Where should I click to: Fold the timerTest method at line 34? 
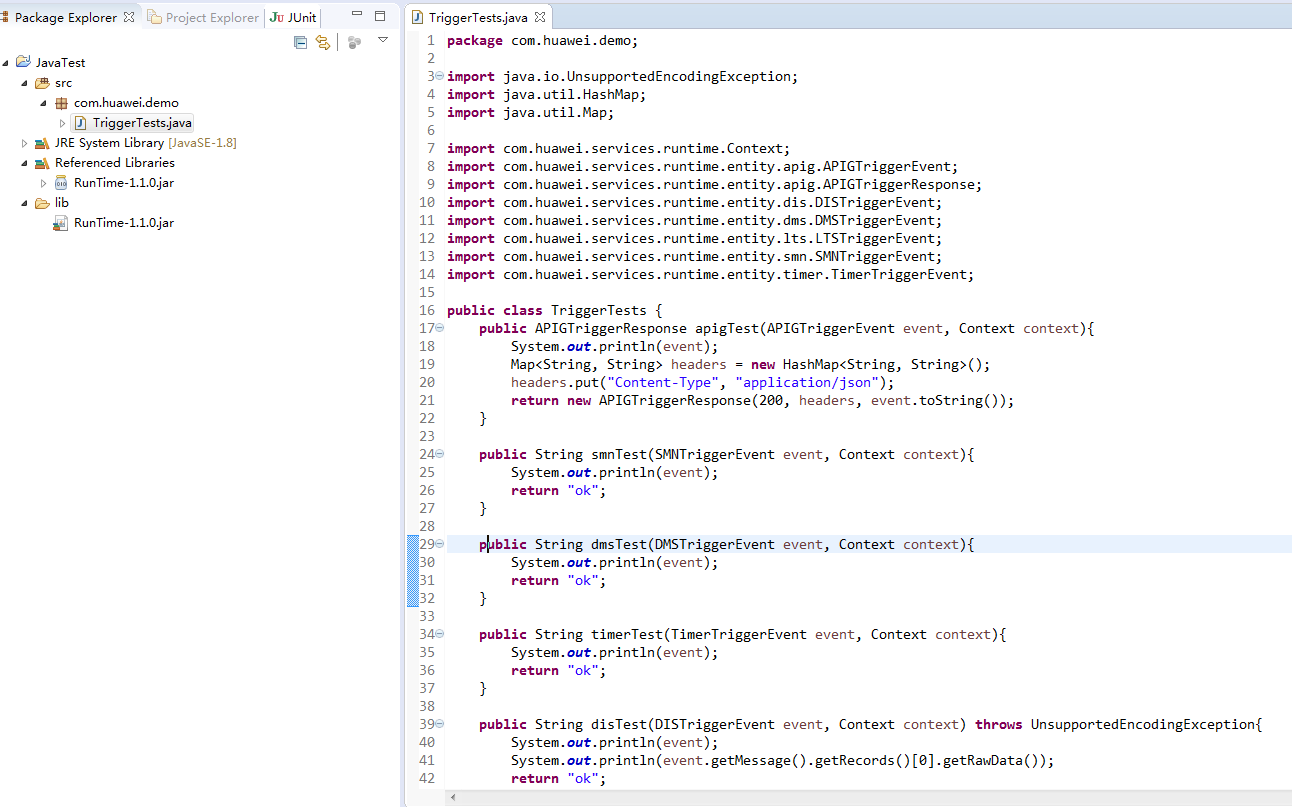pyautogui.click(x=439, y=635)
